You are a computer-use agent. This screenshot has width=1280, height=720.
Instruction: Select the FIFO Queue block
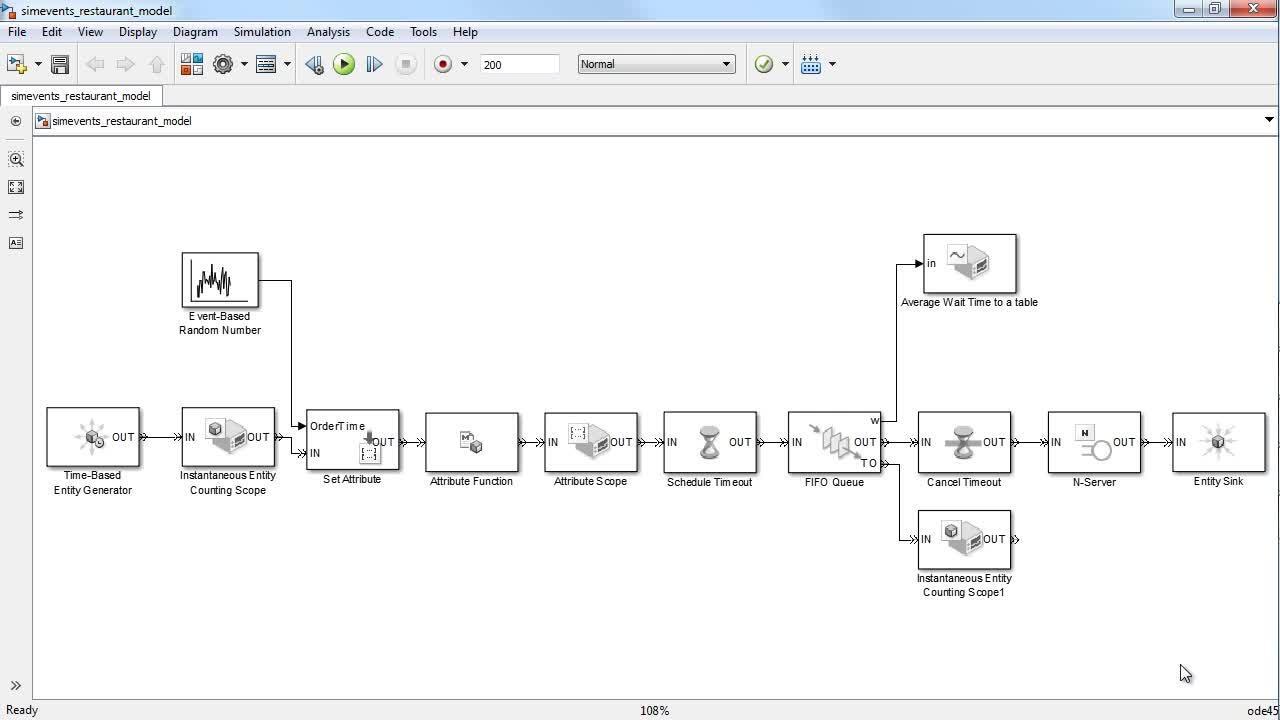(835, 442)
